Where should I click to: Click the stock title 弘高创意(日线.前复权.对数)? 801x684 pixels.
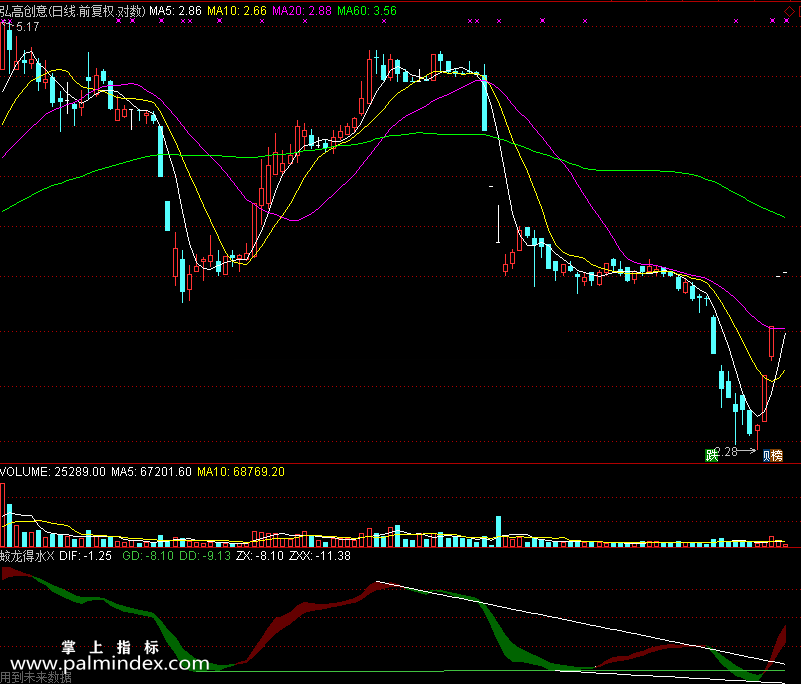click(73, 11)
